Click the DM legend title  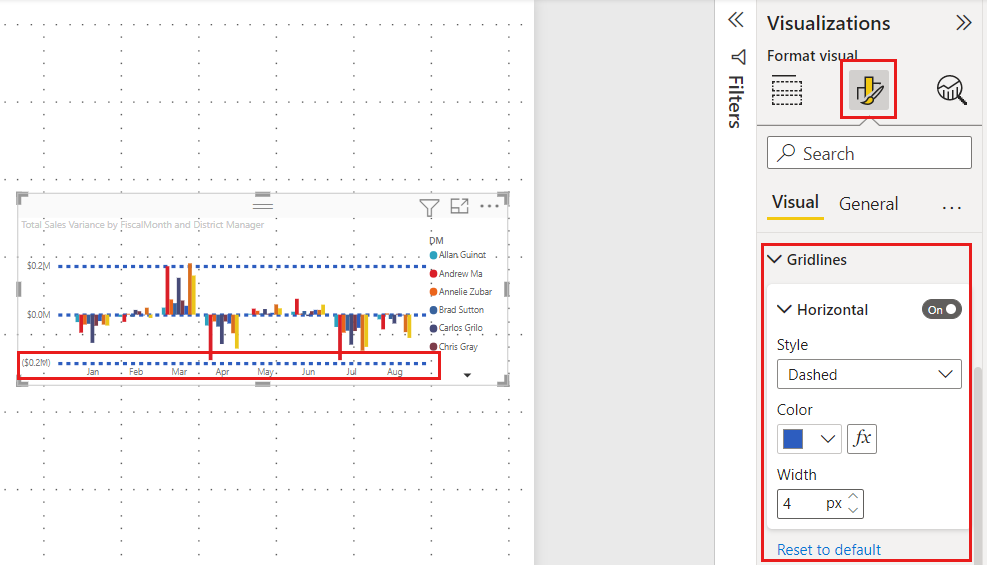[436, 240]
